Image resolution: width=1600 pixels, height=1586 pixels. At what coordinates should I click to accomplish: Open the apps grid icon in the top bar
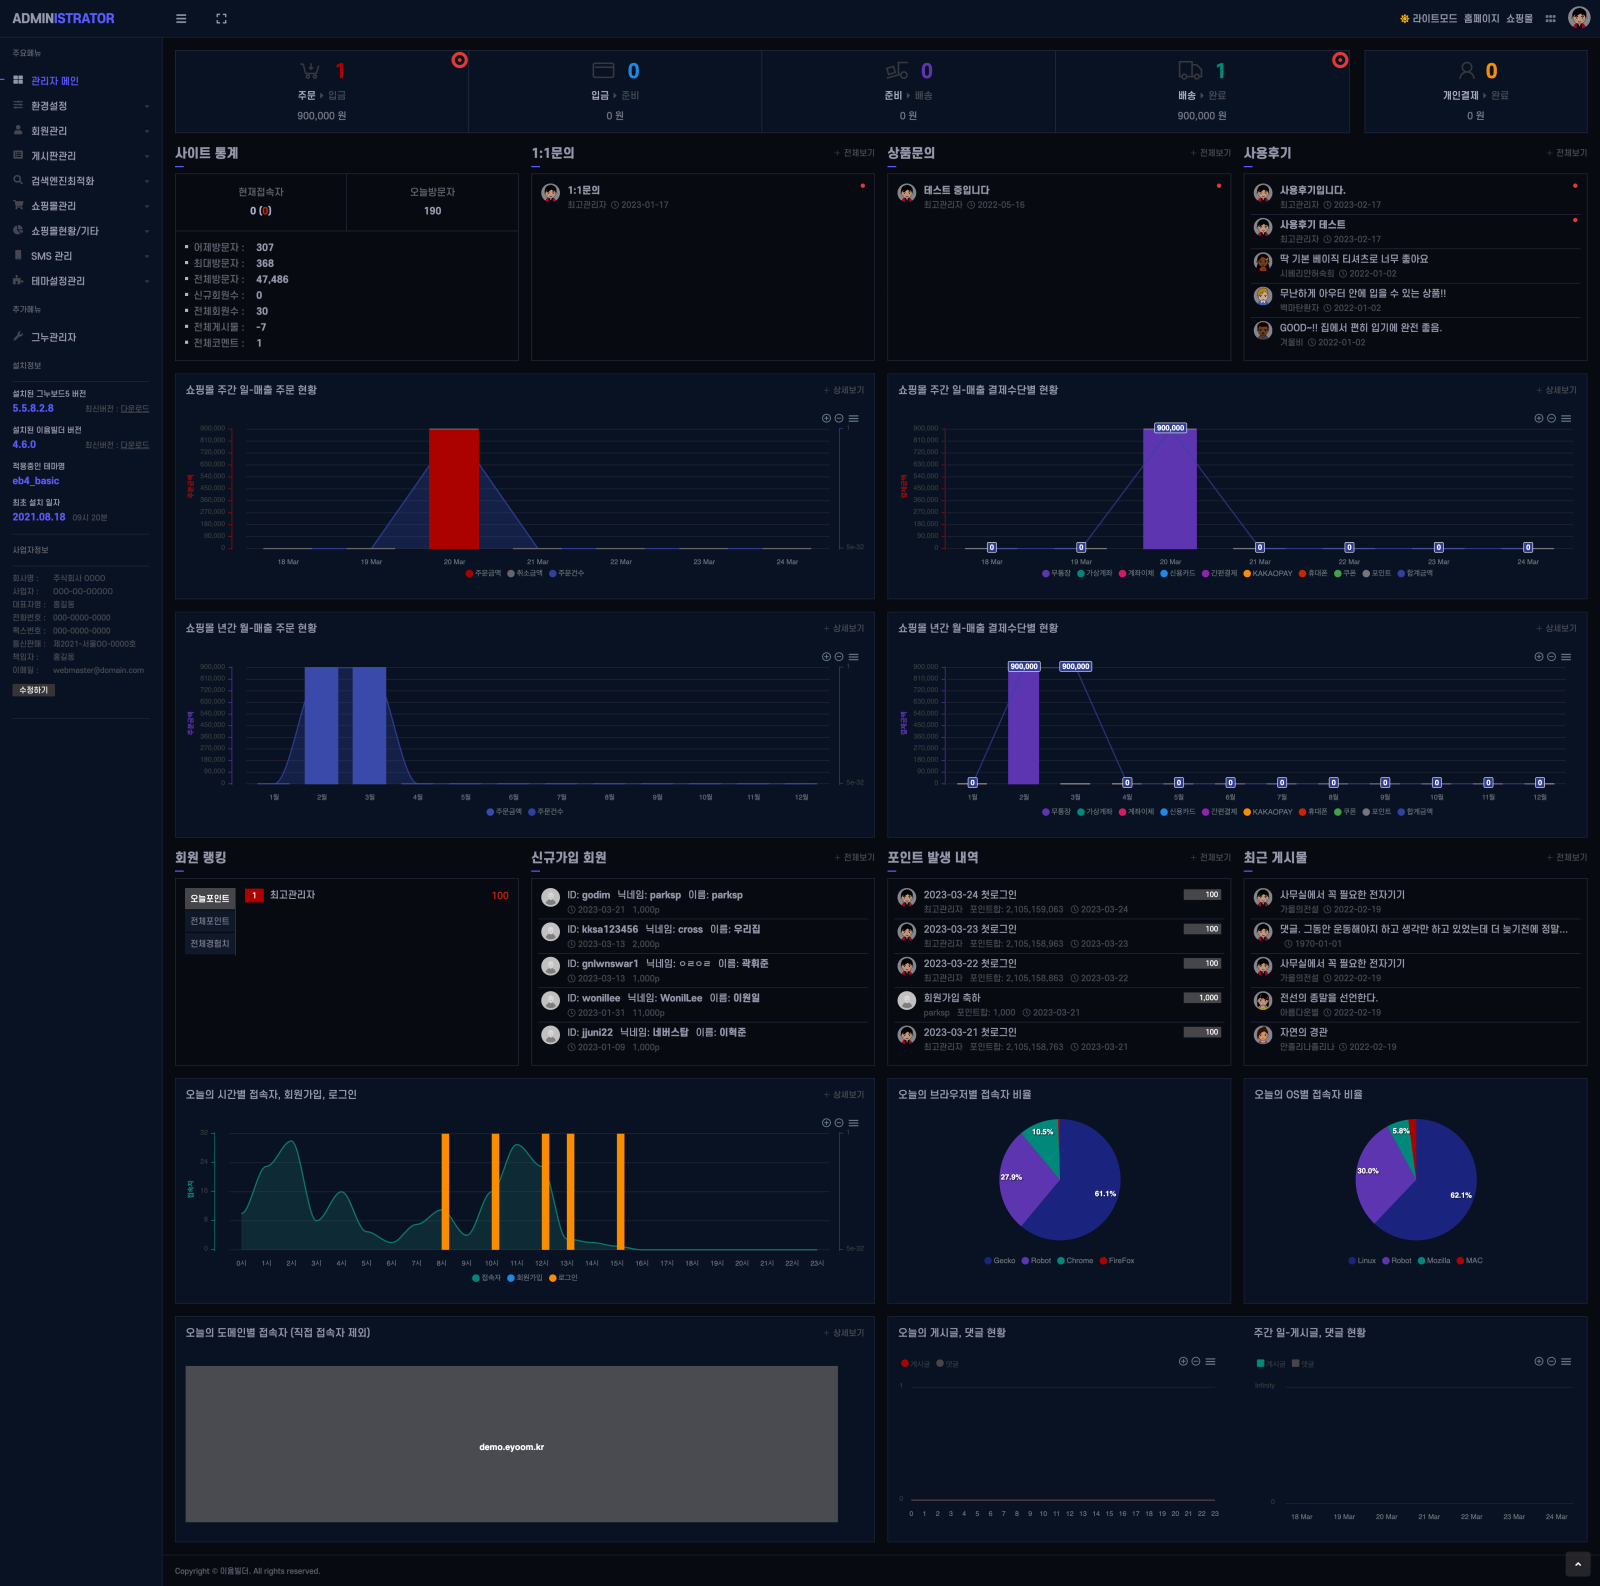coord(1550,18)
